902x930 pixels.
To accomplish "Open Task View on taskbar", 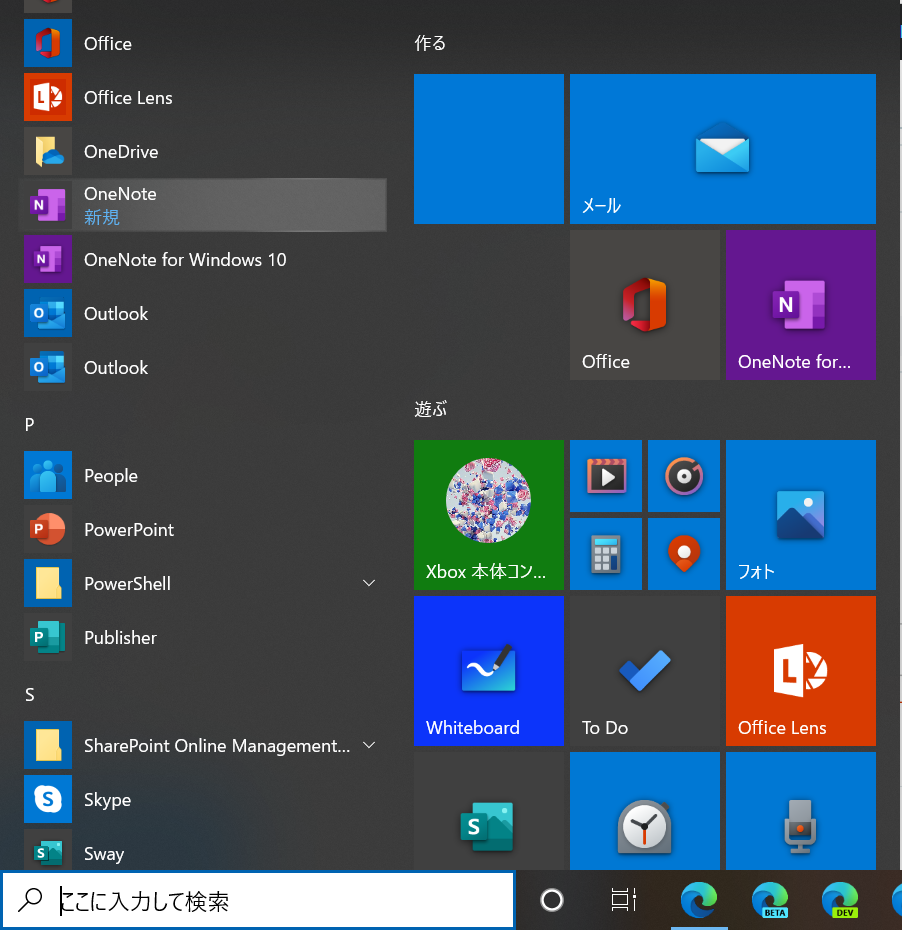I will click(x=624, y=900).
